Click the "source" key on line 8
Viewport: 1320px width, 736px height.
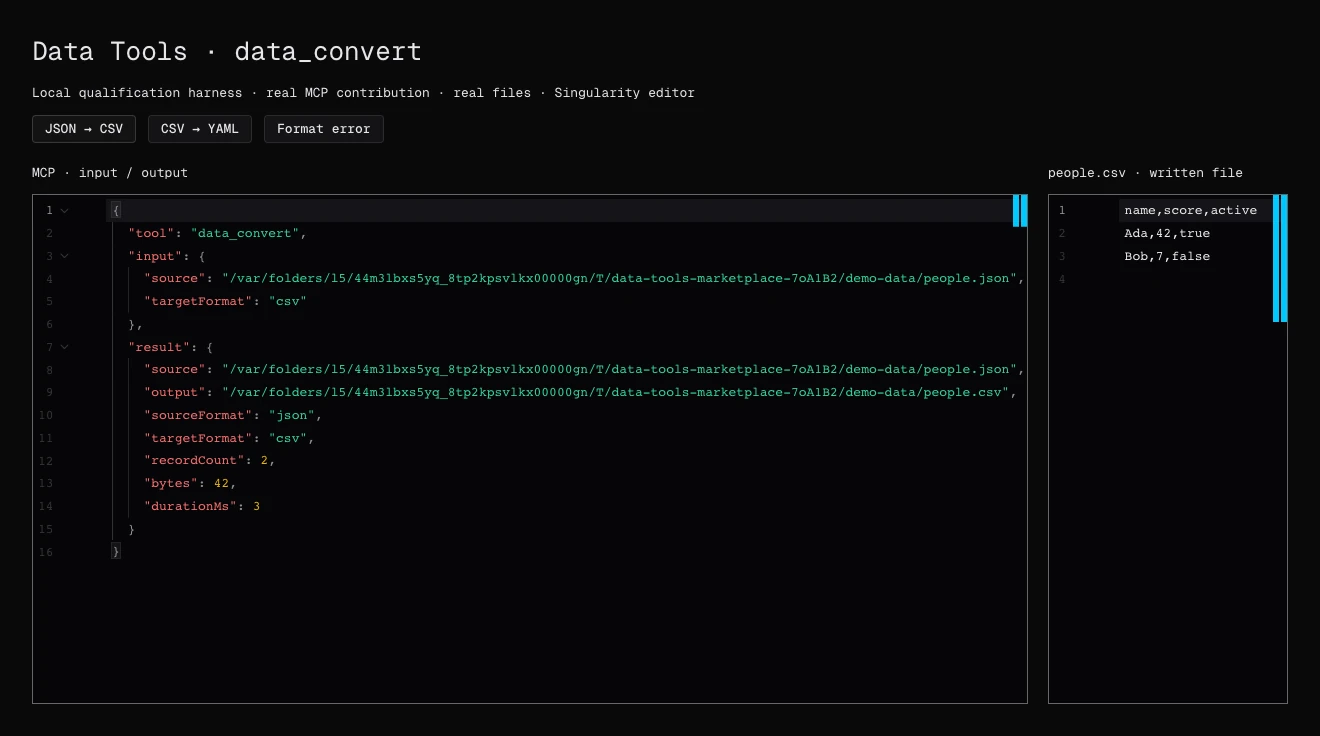[175, 370]
